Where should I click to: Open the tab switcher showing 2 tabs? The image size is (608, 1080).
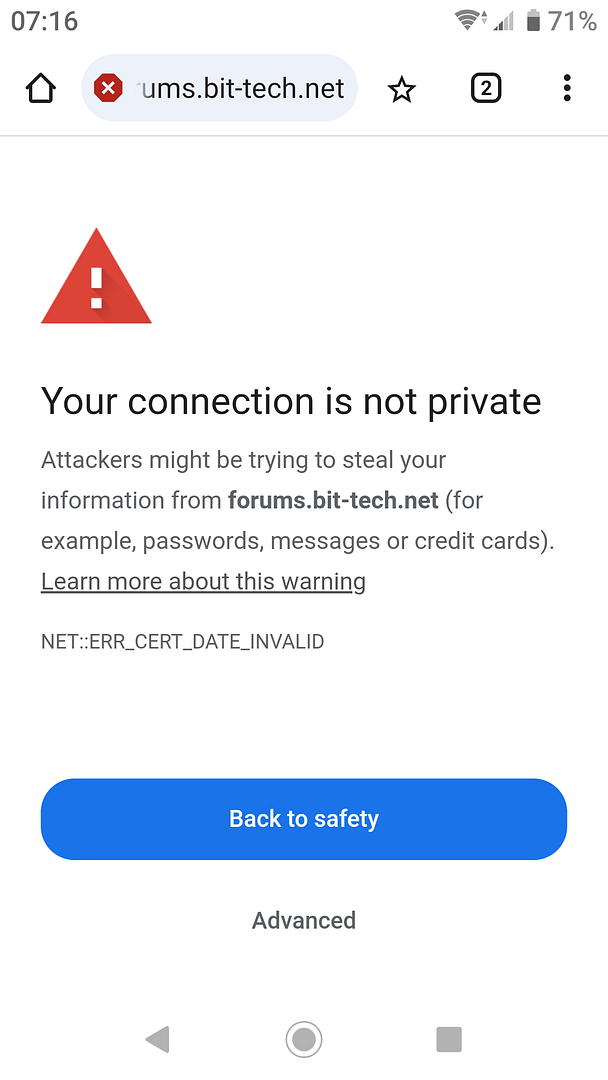coord(485,89)
